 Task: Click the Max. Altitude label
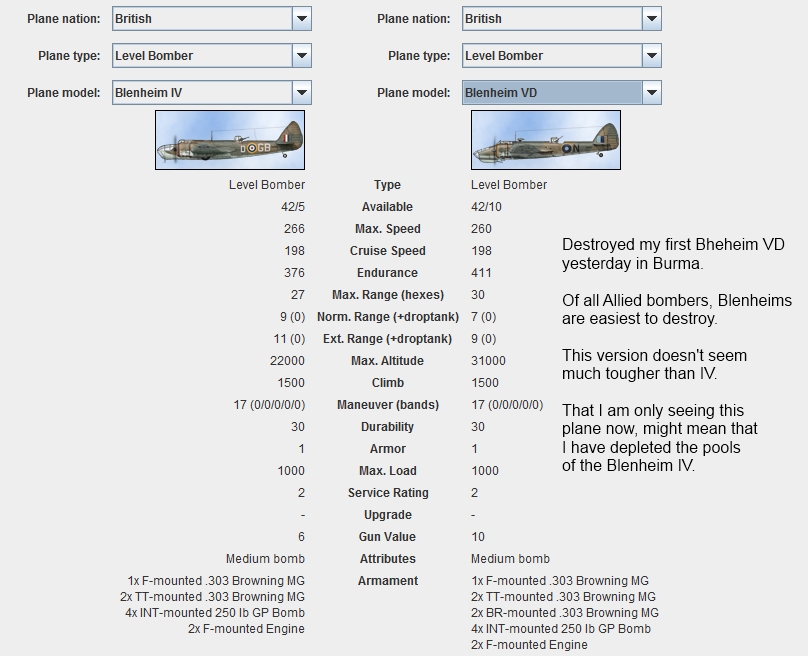click(388, 361)
